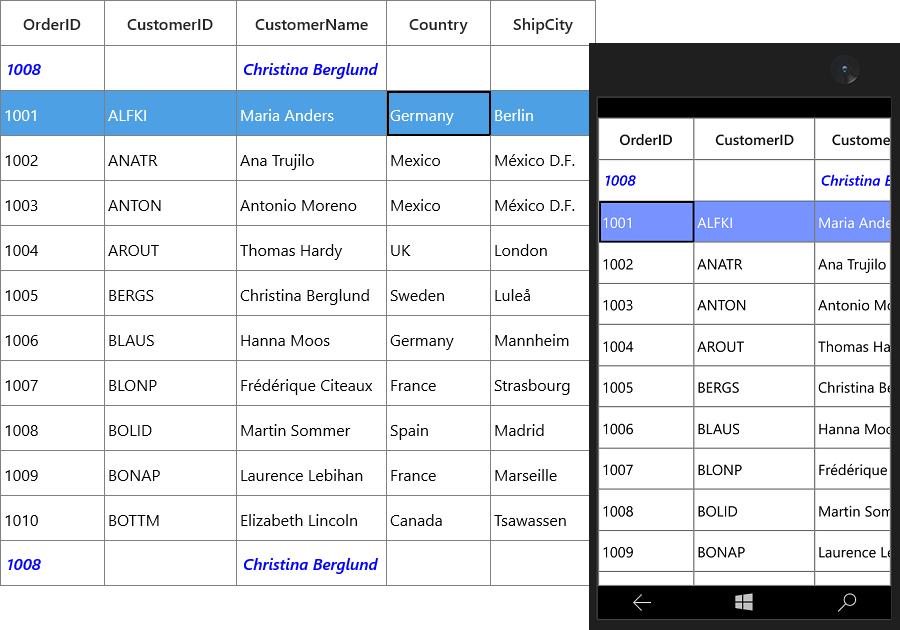This screenshot has width=900, height=630.
Task: Click the bottom blue italic 1008 footer cell
Action: tap(52, 563)
